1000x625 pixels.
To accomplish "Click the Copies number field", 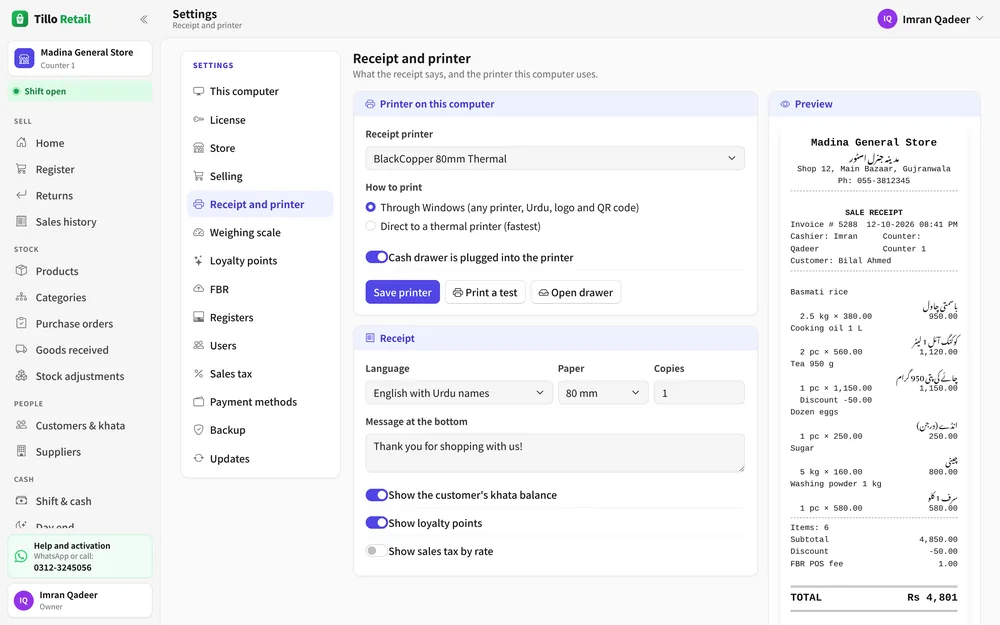I will coord(699,393).
